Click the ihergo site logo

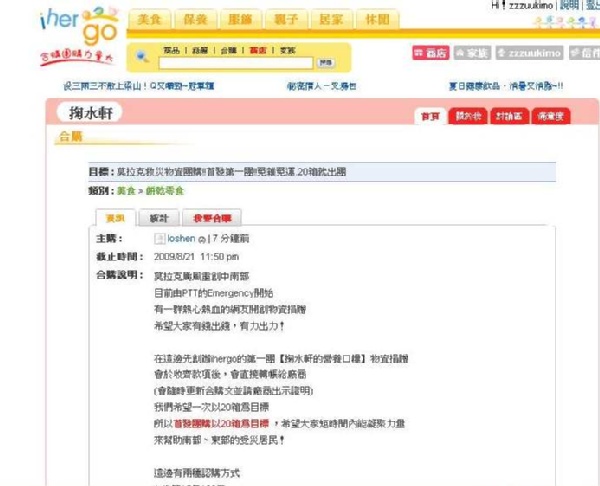coord(78,36)
